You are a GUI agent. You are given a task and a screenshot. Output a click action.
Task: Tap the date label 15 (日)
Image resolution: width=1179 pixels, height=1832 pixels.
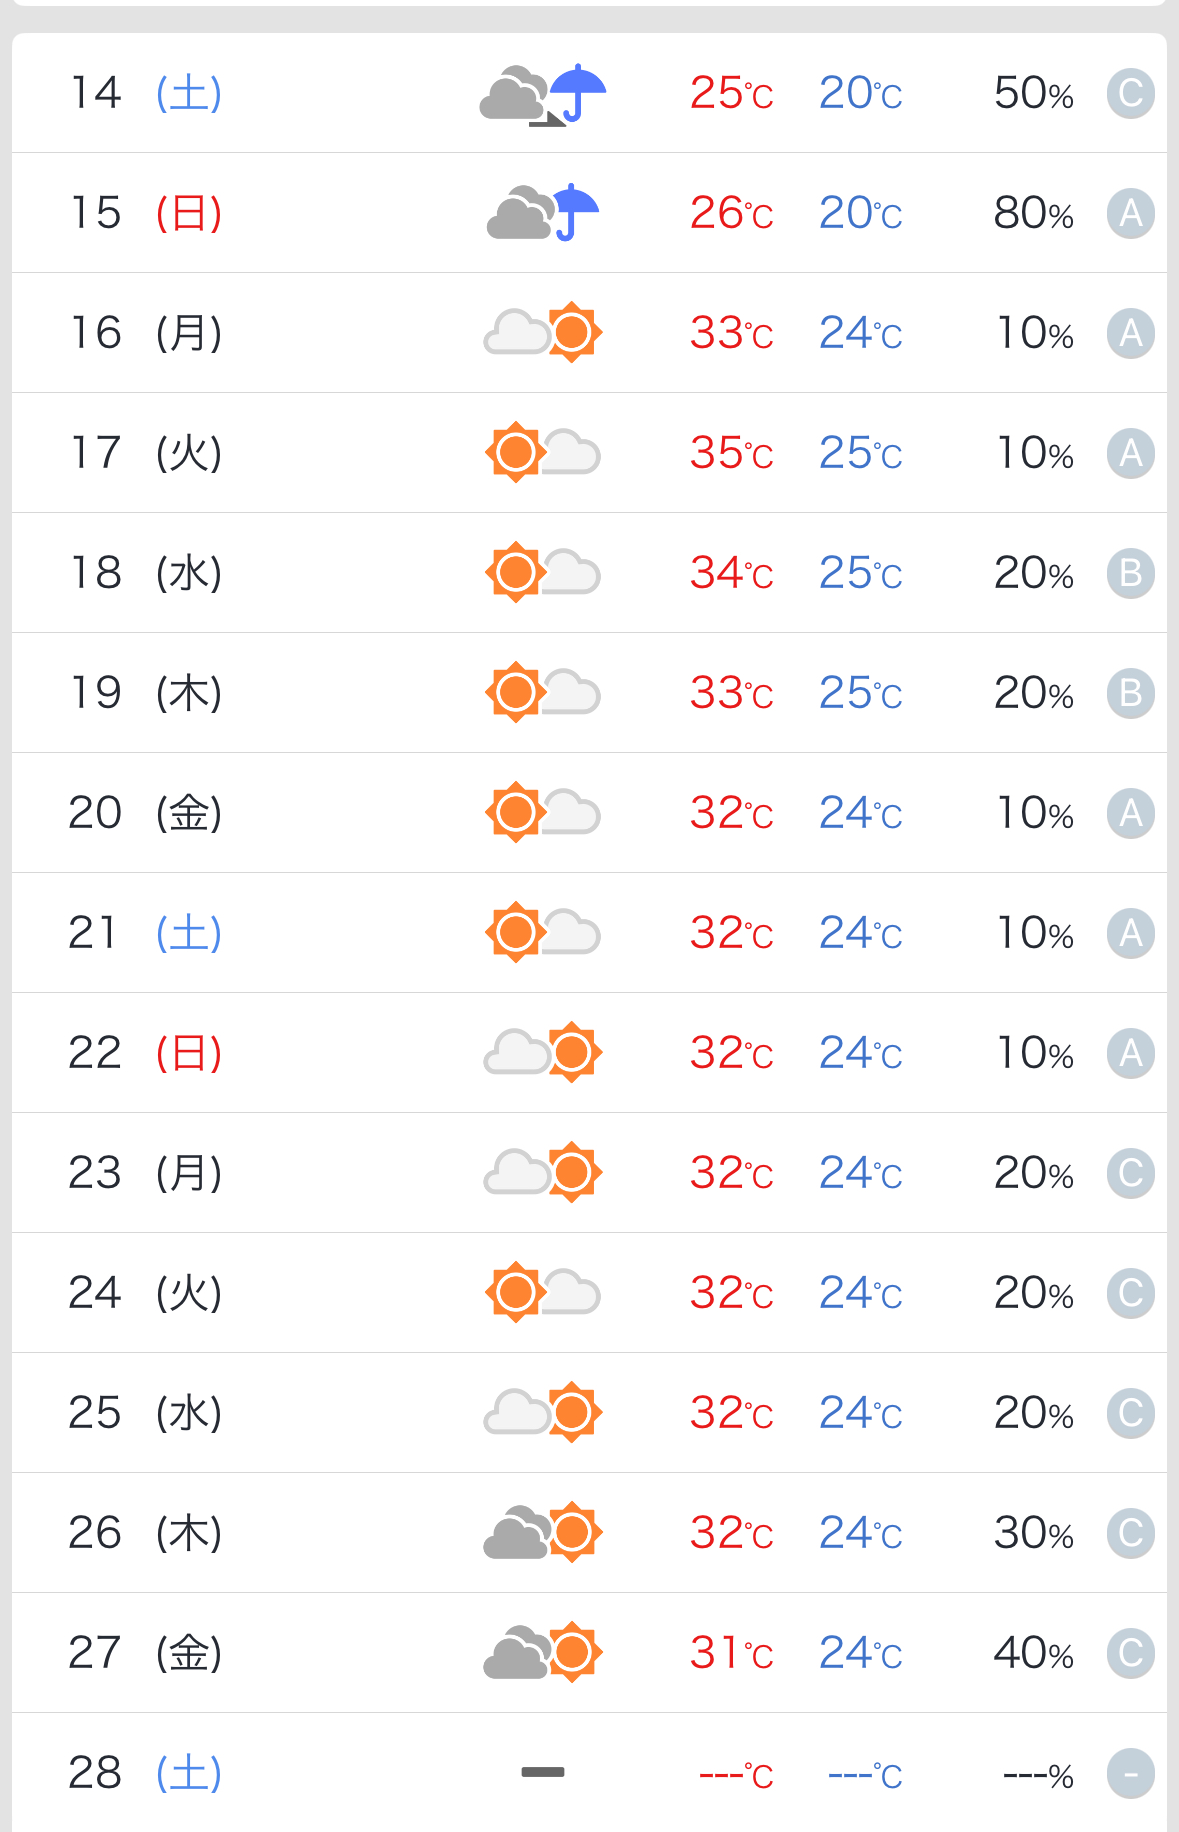click(x=145, y=212)
